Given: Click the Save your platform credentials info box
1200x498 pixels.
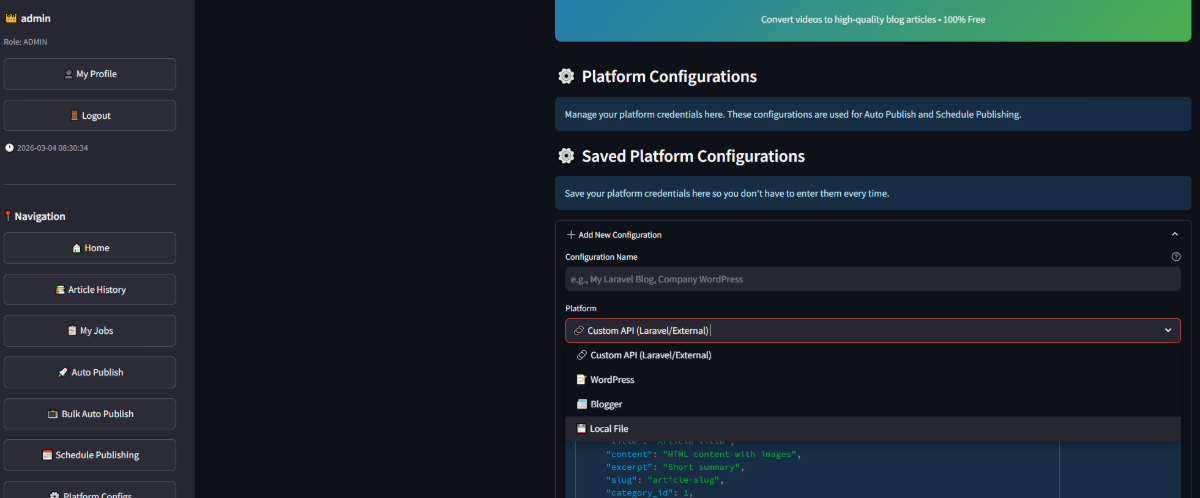Looking at the screenshot, I should pyautogui.click(x=873, y=193).
